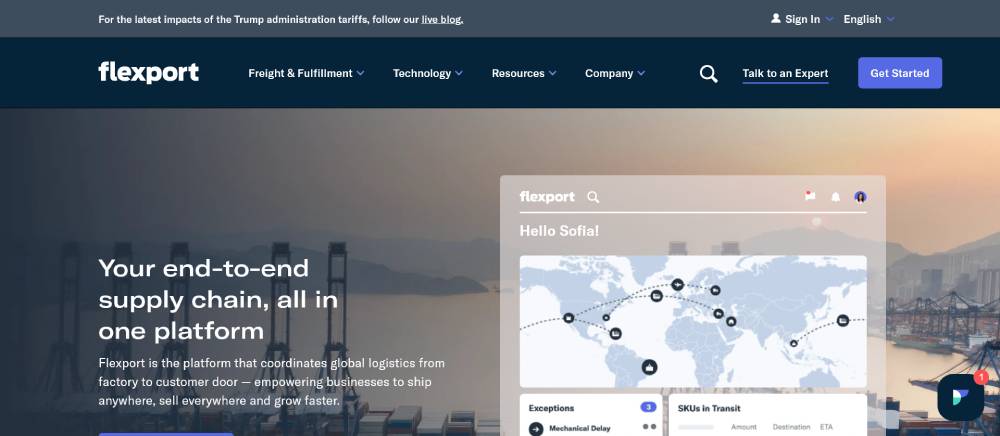This screenshot has height=436, width=1000.
Task: Click the chat widget icon with notification badge
Action: [x=962, y=397]
